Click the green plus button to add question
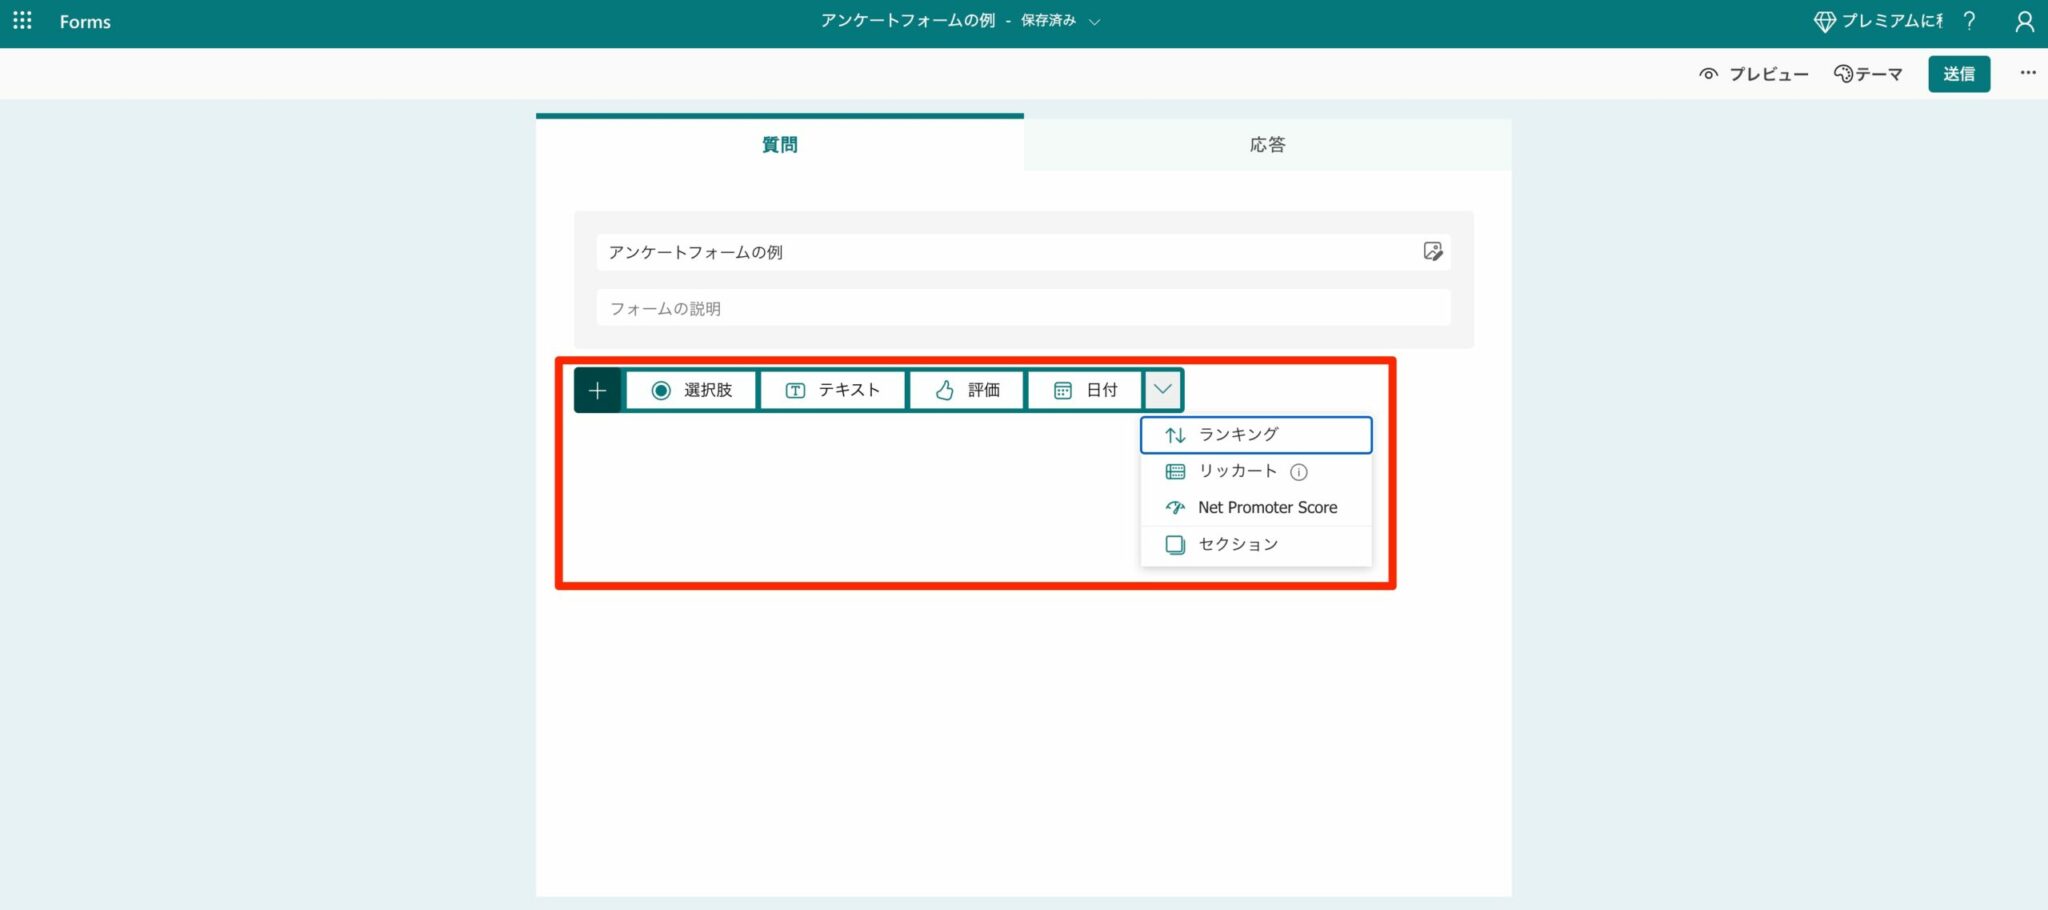The width and height of the screenshot is (2048, 910). (x=597, y=390)
